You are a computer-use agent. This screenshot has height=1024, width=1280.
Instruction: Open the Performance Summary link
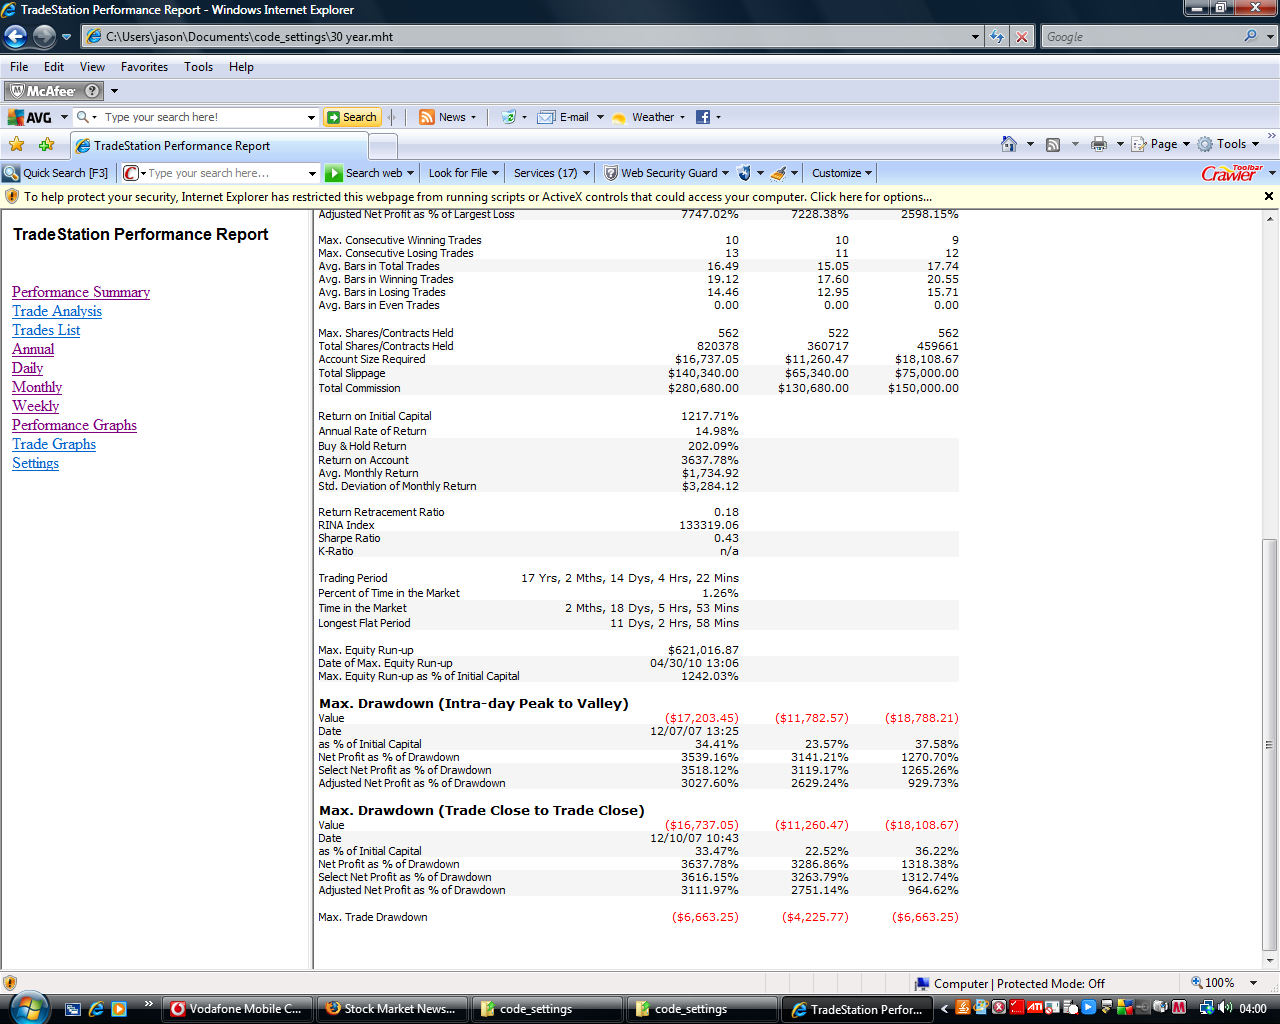tap(81, 292)
